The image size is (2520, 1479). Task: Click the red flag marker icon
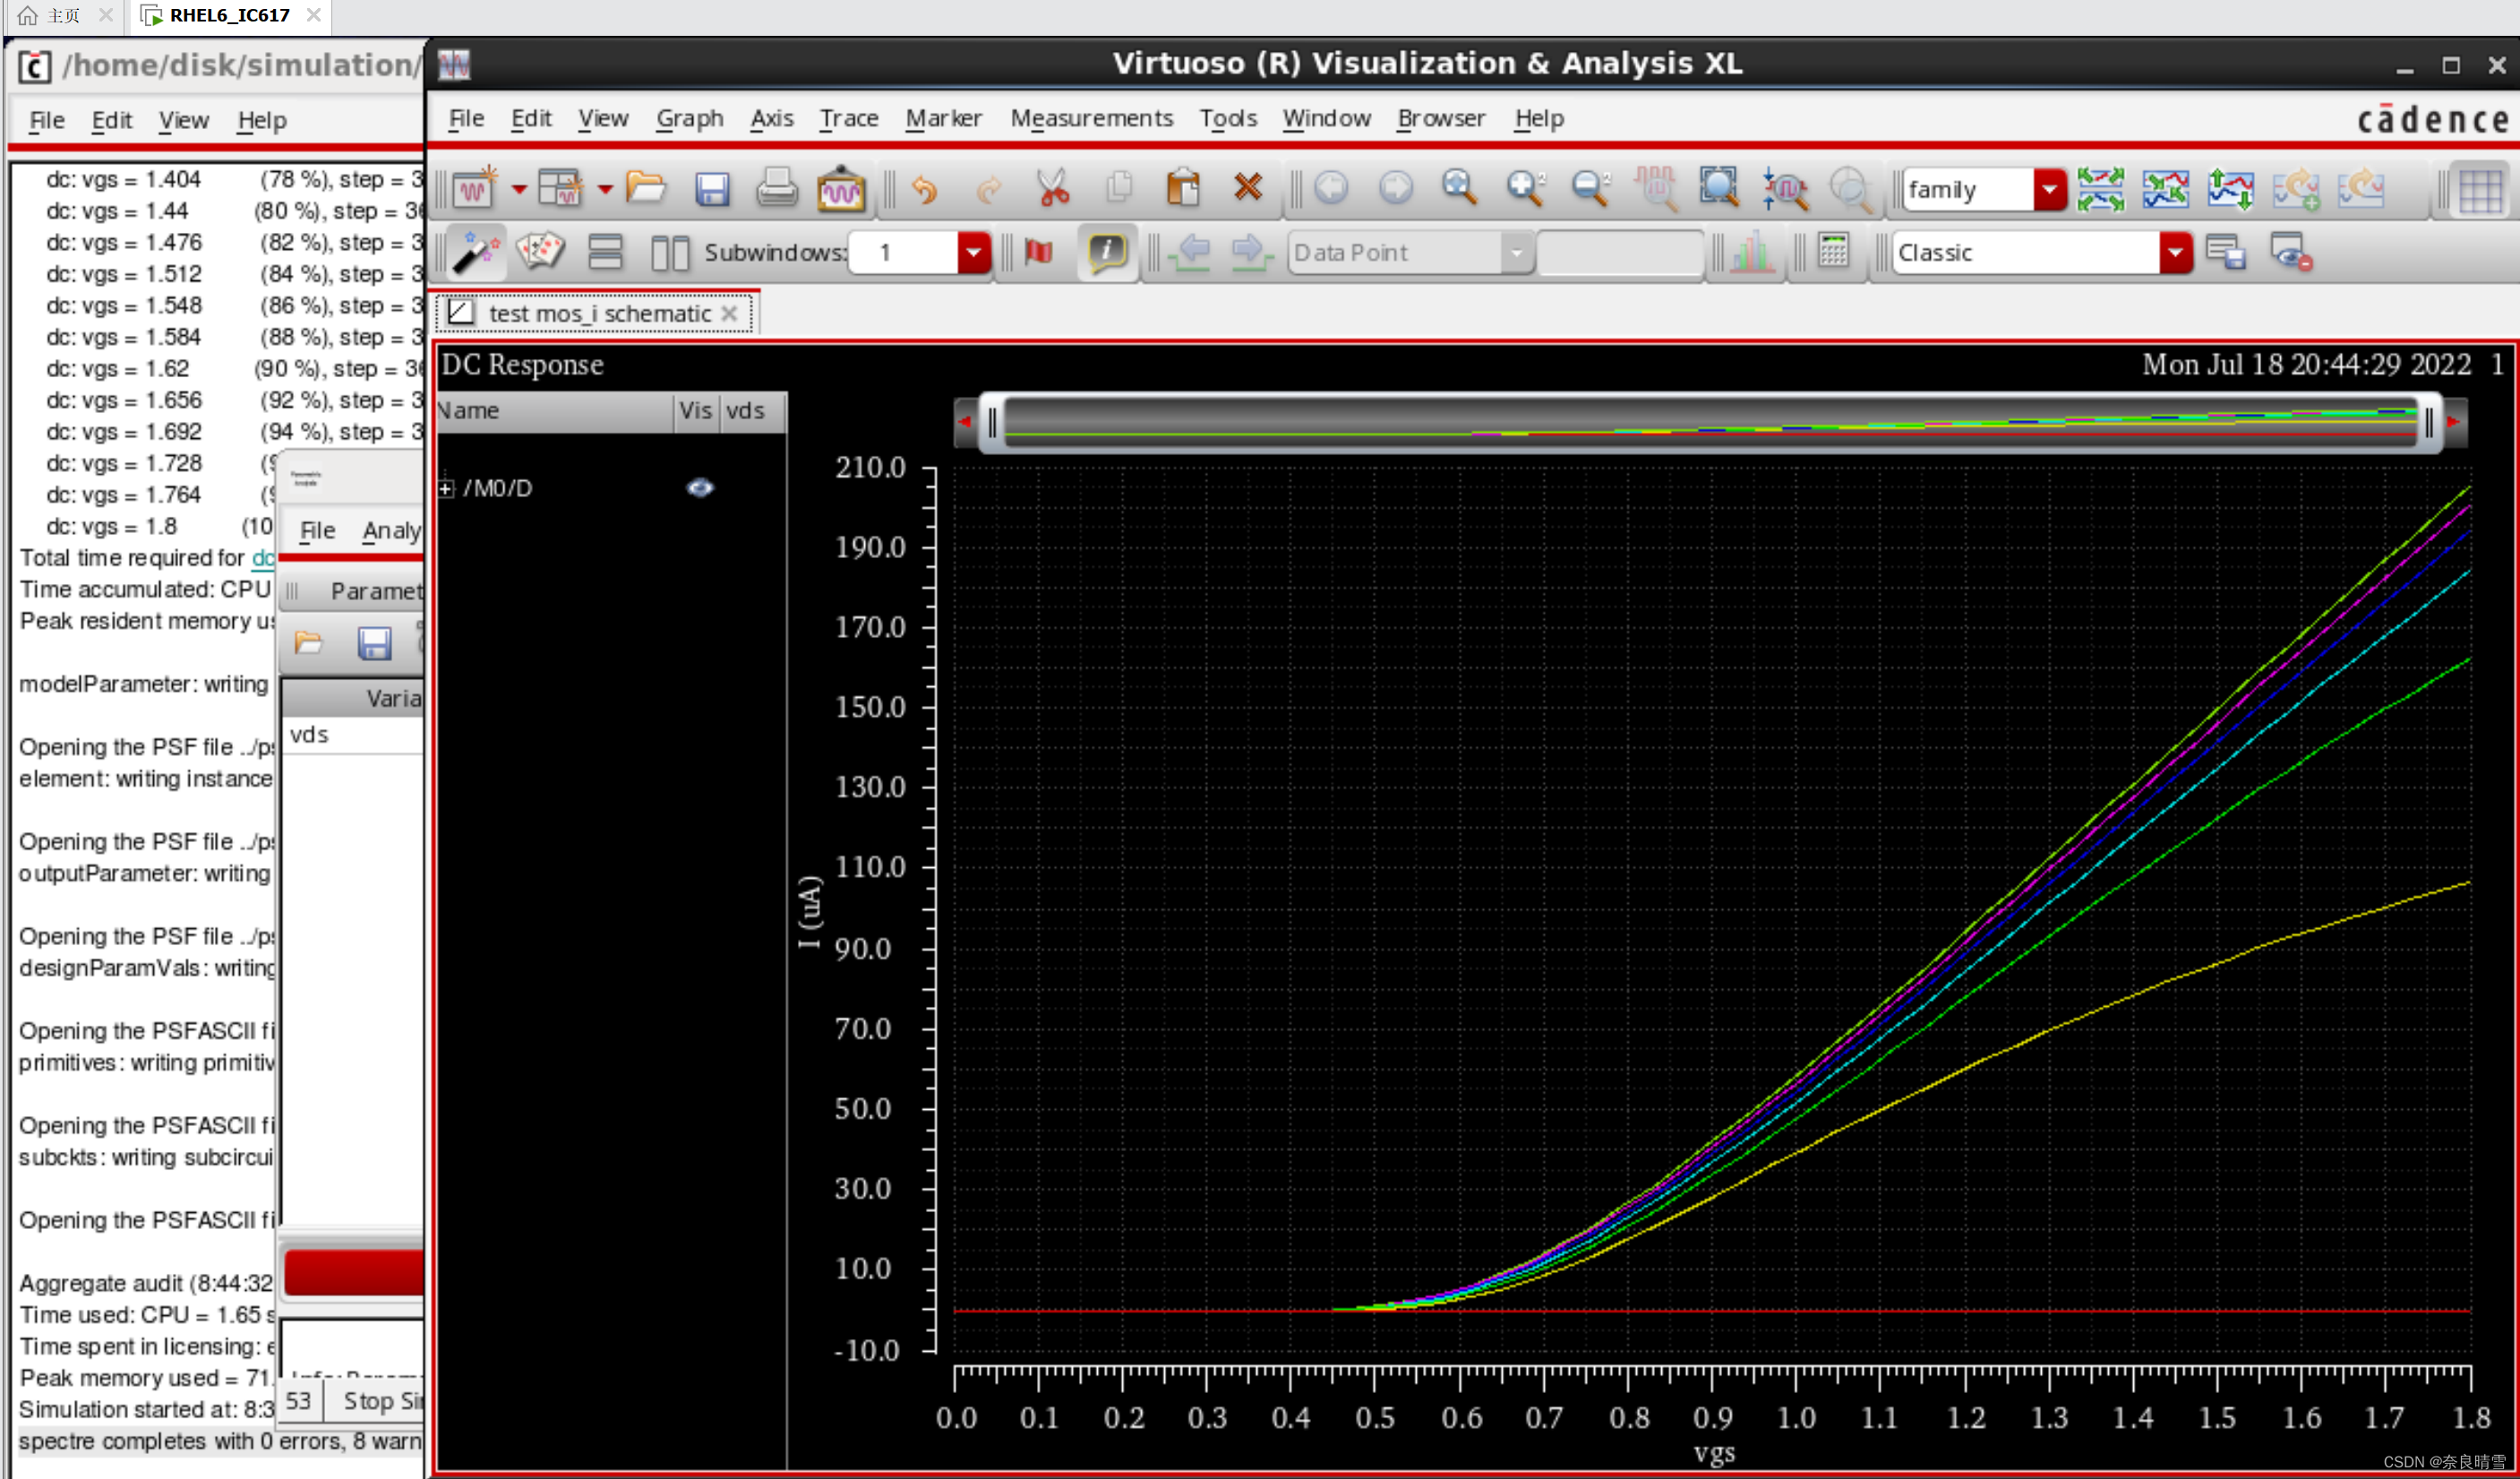click(x=1039, y=252)
